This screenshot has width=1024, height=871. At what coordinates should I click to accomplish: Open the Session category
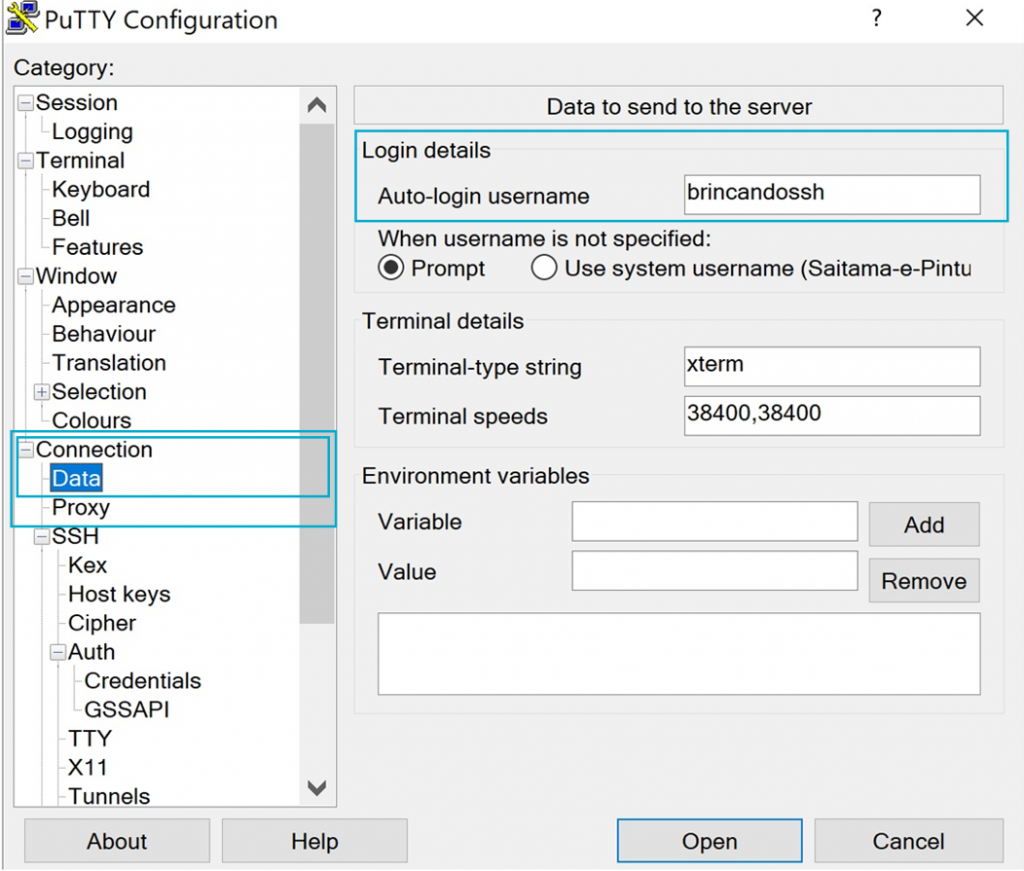76,103
